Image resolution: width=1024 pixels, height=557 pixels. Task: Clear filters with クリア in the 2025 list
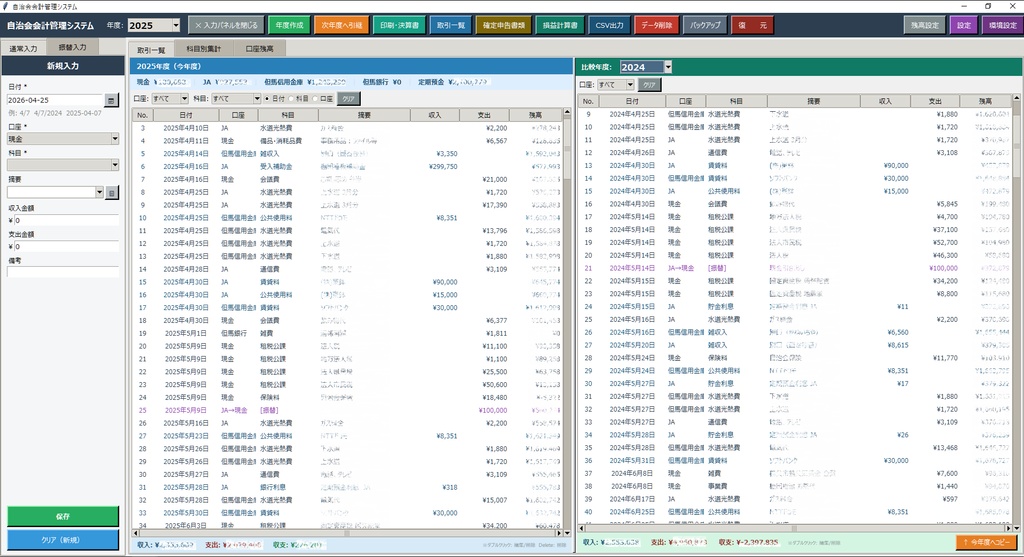349,99
